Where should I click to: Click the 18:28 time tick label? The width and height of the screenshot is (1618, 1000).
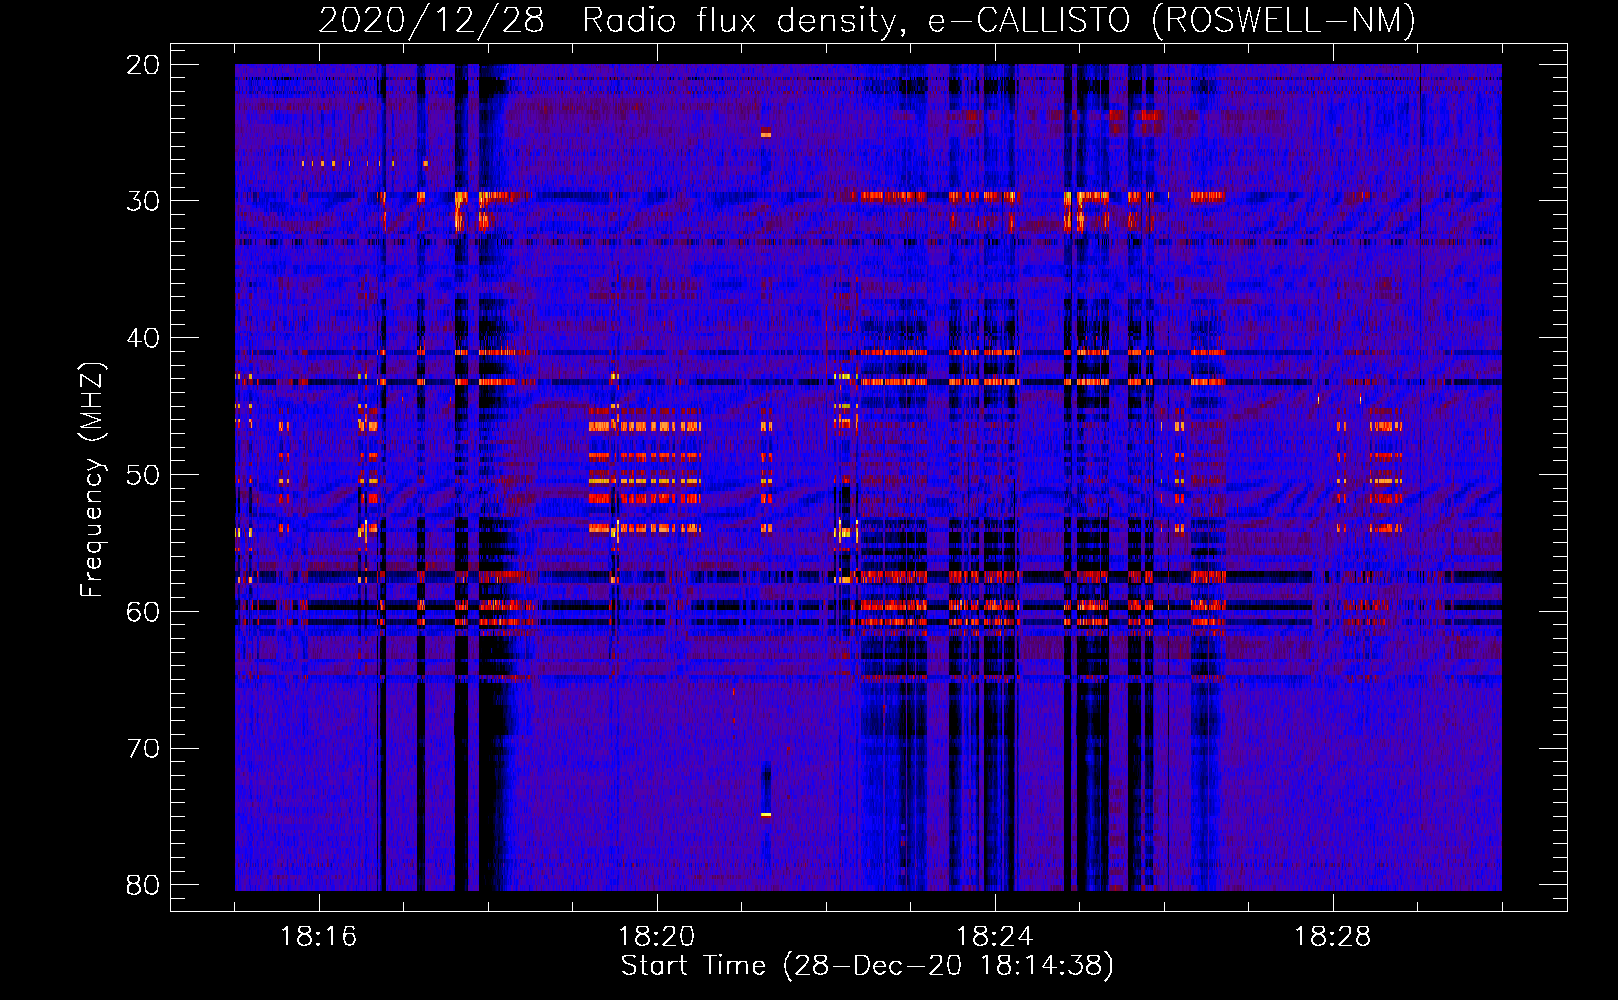(1333, 937)
